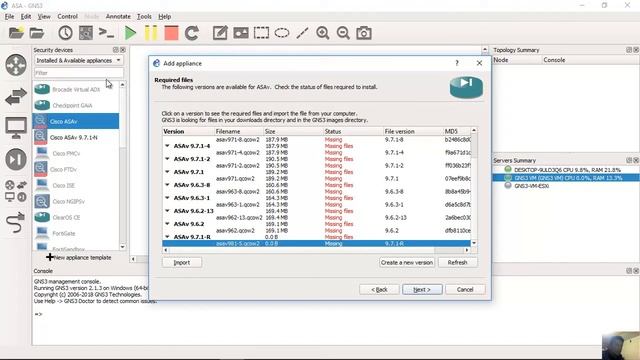Draw line tool icon
640x360 pixels.
pos(302,33)
